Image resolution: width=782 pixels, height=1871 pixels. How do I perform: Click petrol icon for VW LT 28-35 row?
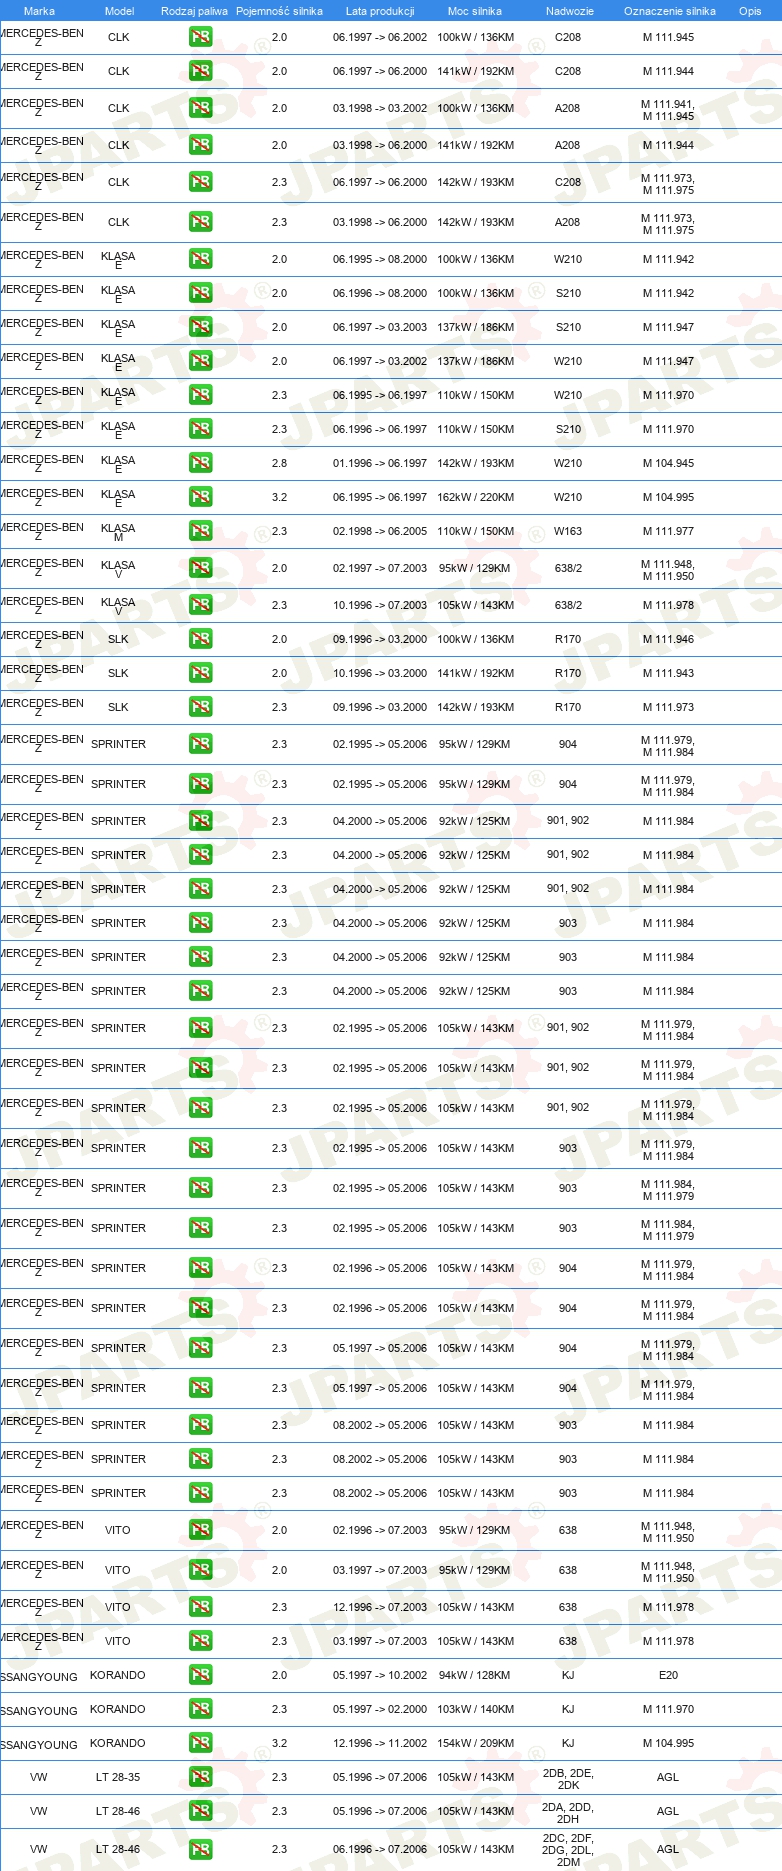tap(200, 1777)
